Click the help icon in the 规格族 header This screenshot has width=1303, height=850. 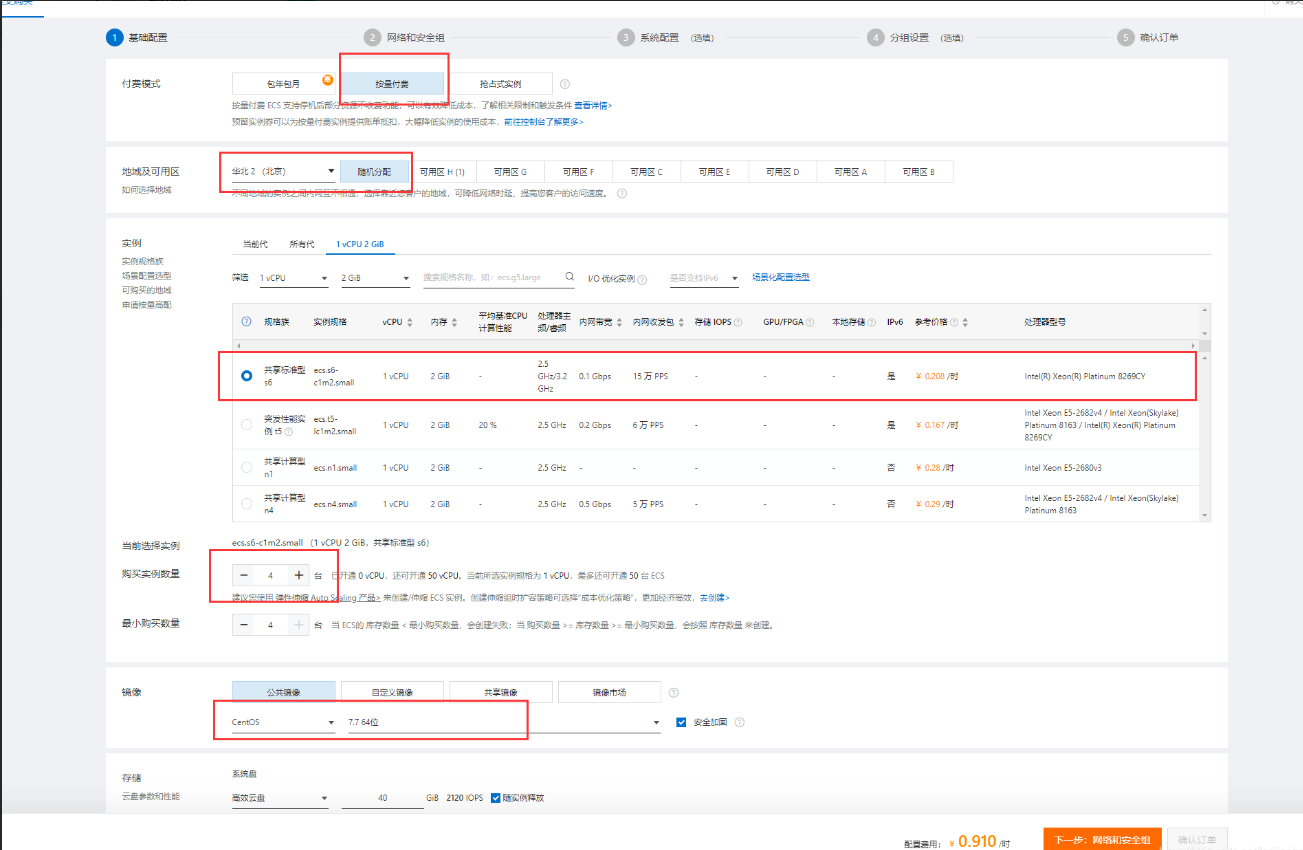tap(247, 322)
